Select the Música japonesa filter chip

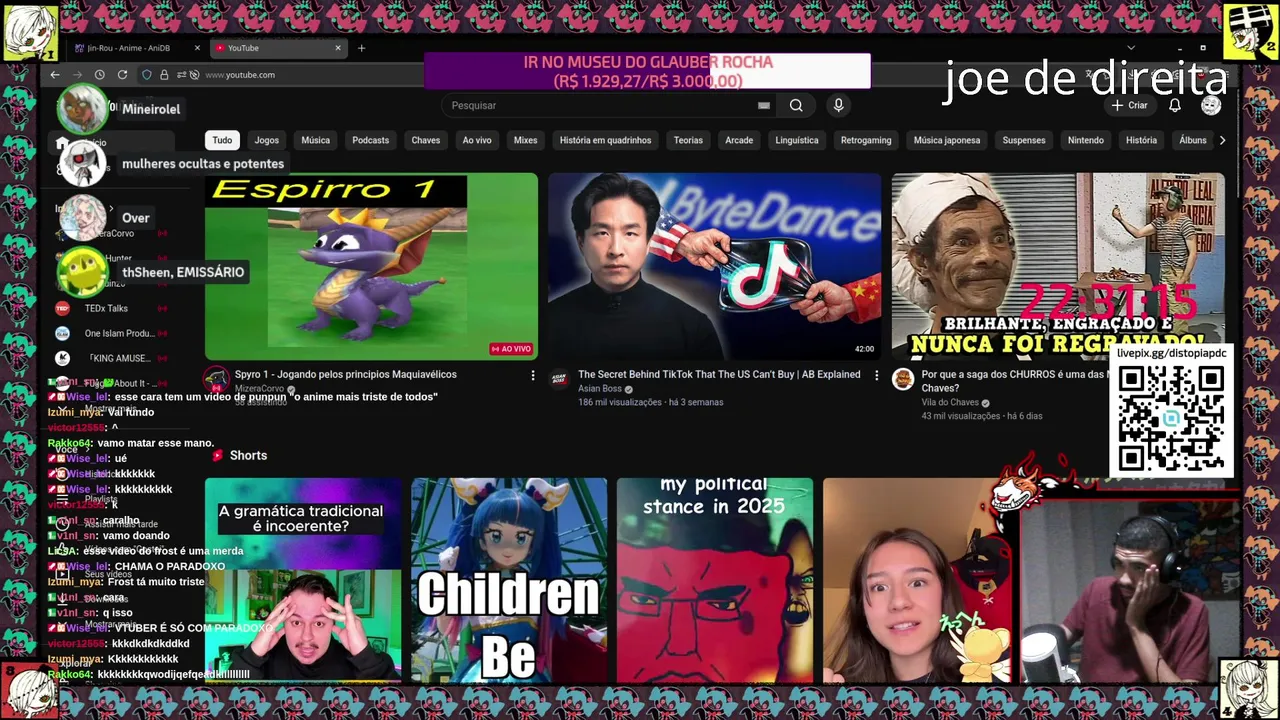coord(947,140)
